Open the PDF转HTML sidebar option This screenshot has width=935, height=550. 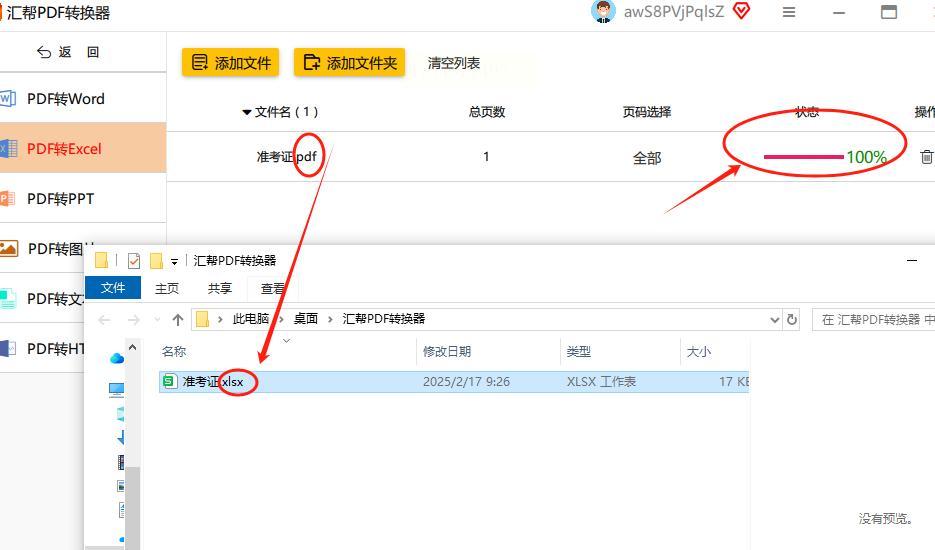pos(43,348)
